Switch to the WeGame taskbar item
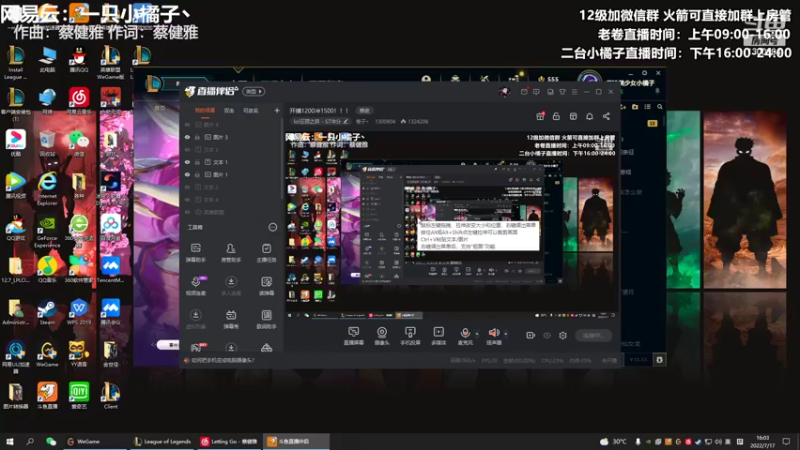The width and height of the screenshot is (800, 450). pyautogui.click(x=93, y=441)
